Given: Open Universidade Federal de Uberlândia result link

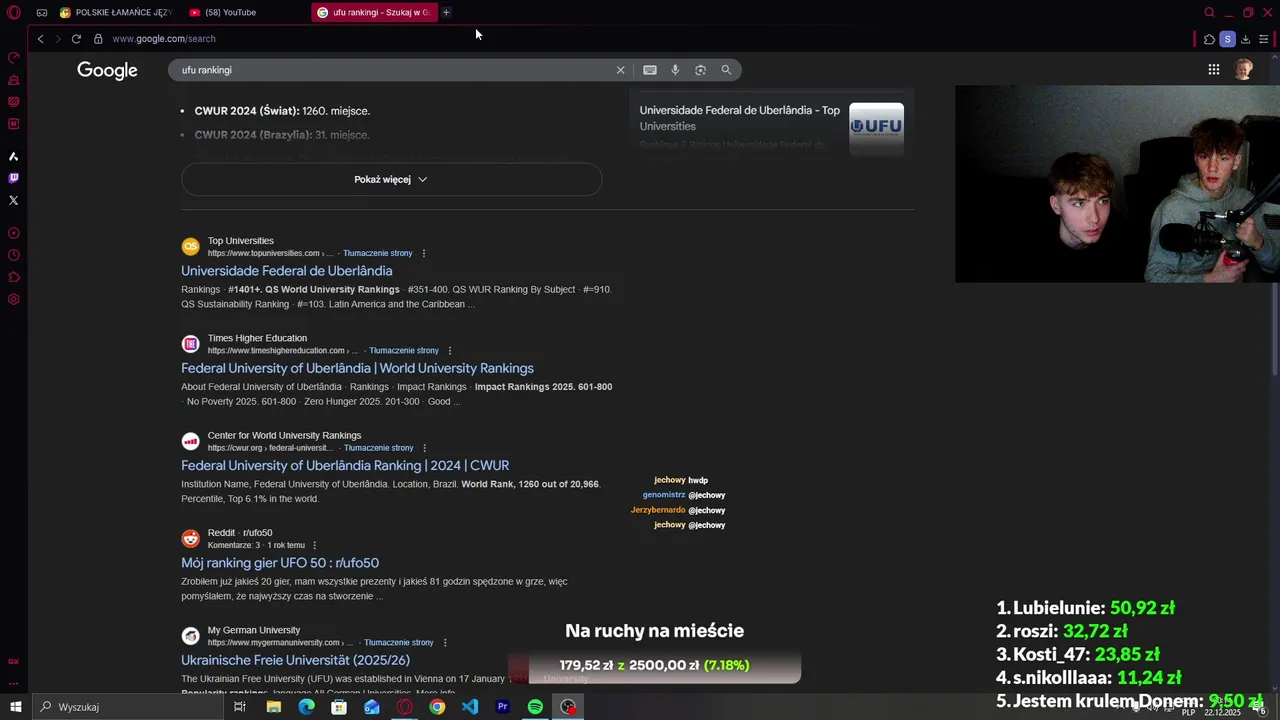Looking at the screenshot, I should [286, 271].
